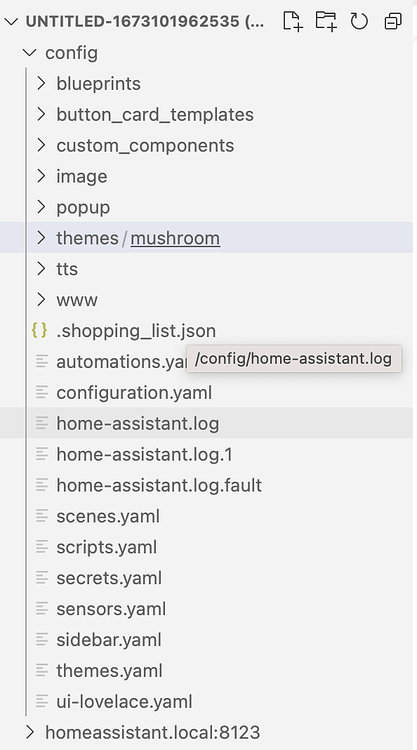Click the file icon next to secrets.yaml
Viewport: 417px width, 750px height.
pos(42,578)
